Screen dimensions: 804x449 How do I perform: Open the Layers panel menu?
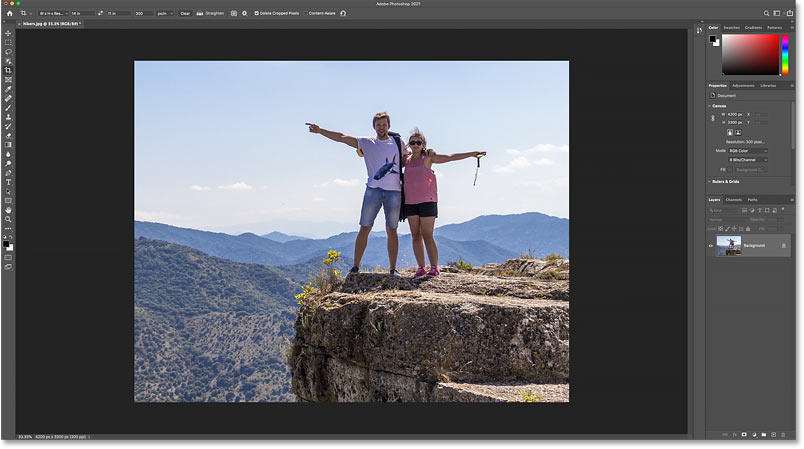pos(792,200)
